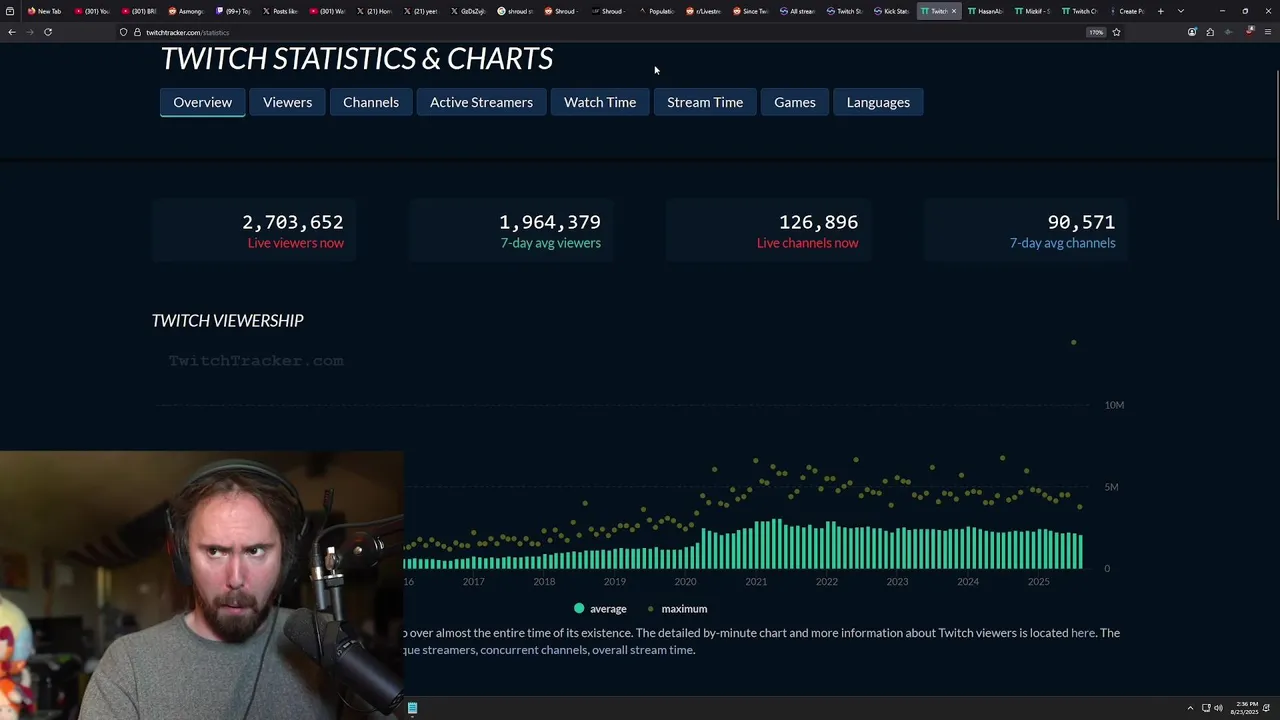This screenshot has width=1280, height=720.
Task: Toggle the 'average' series in chart legend
Action: click(x=600, y=609)
